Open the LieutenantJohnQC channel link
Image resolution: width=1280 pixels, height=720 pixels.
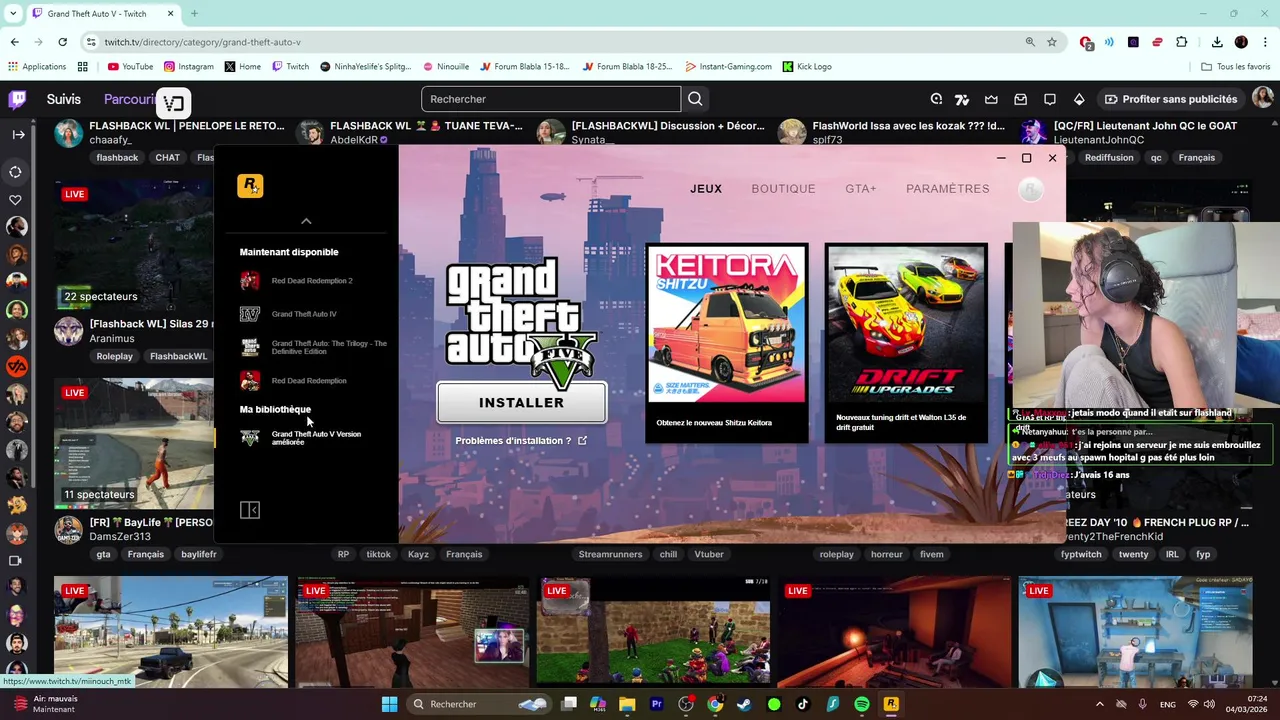pos(1098,140)
